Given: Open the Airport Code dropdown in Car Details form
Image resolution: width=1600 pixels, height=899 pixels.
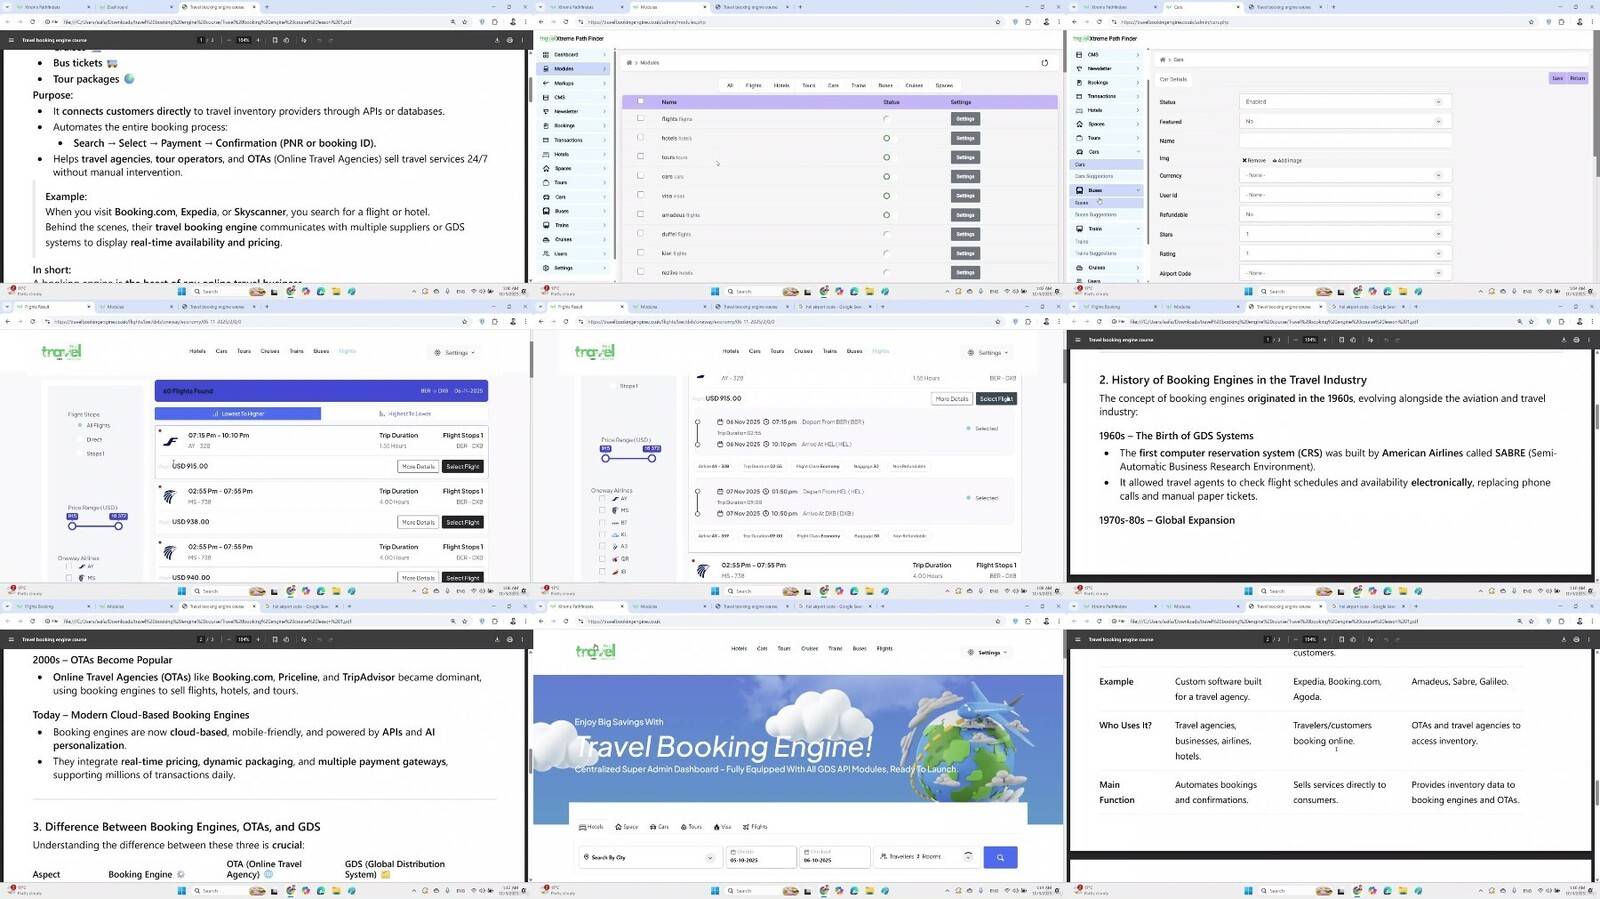Looking at the screenshot, I should [x=1345, y=273].
